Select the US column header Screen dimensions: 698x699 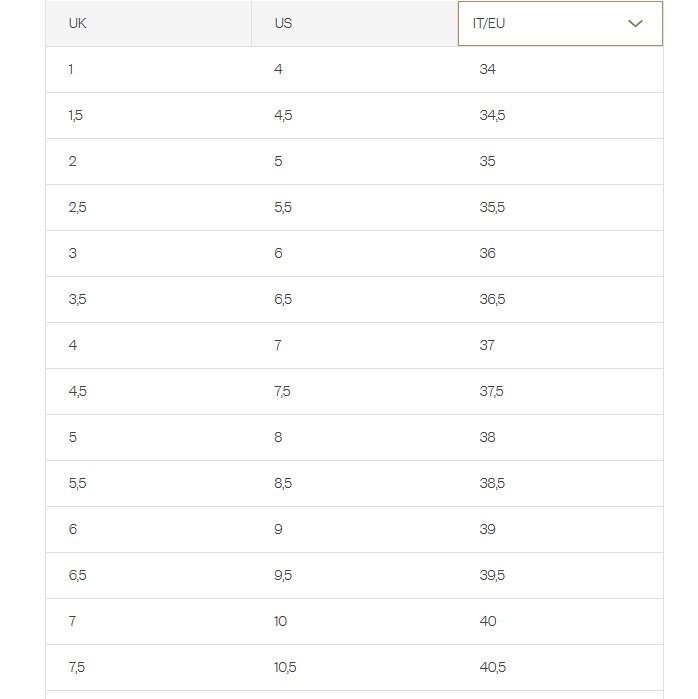pos(354,23)
